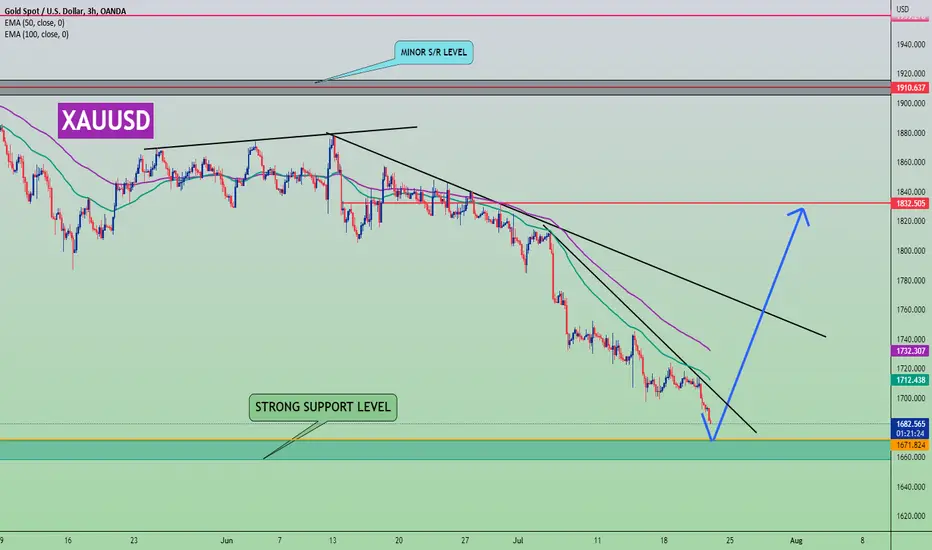This screenshot has width=932, height=550.
Task: Click the 1860.000 price axis tick
Action: click(911, 162)
